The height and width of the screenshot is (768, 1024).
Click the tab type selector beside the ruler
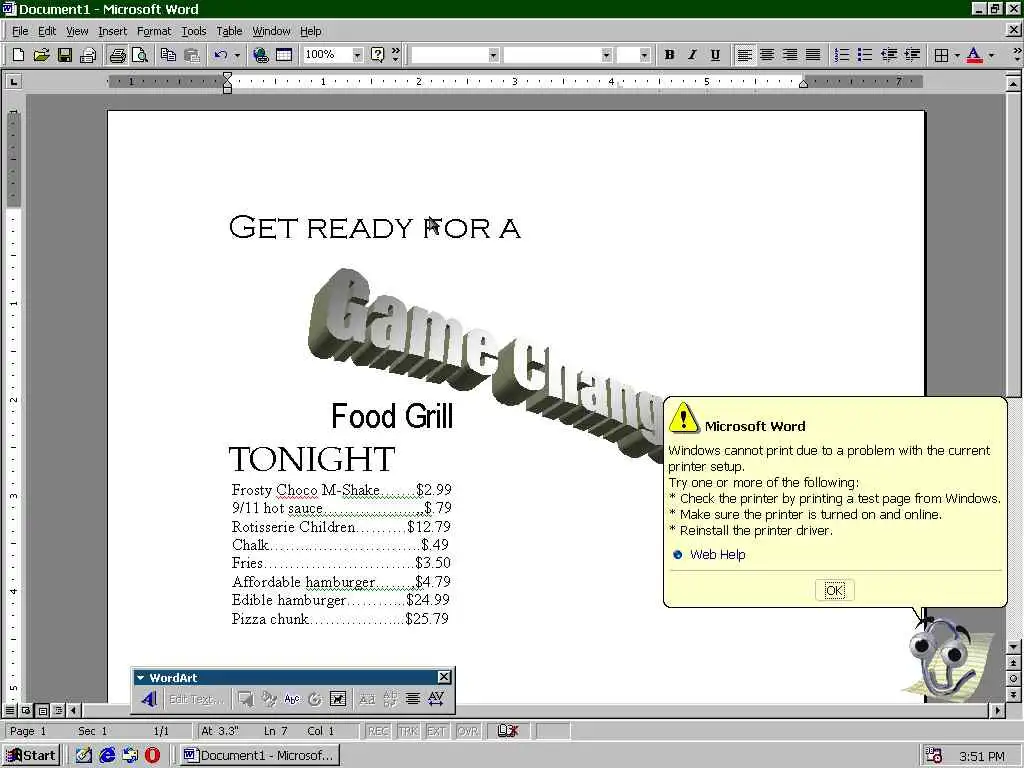pos(13,82)
